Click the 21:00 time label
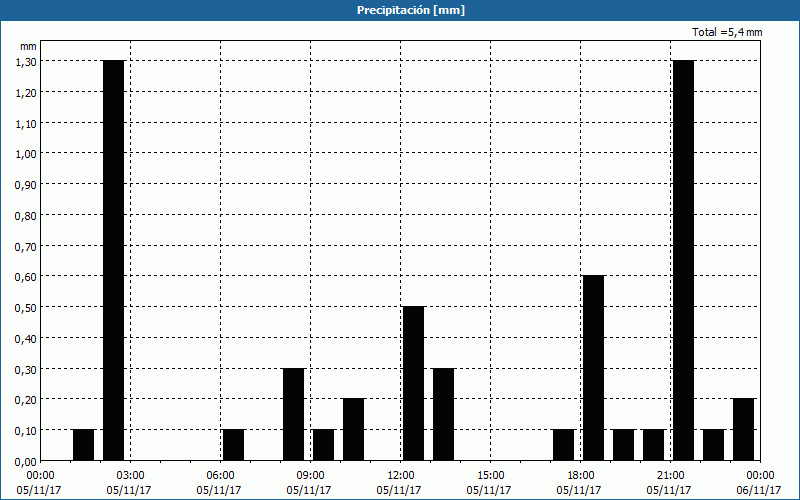The height and width of the screenshot is (500, 800). [670, 476]
